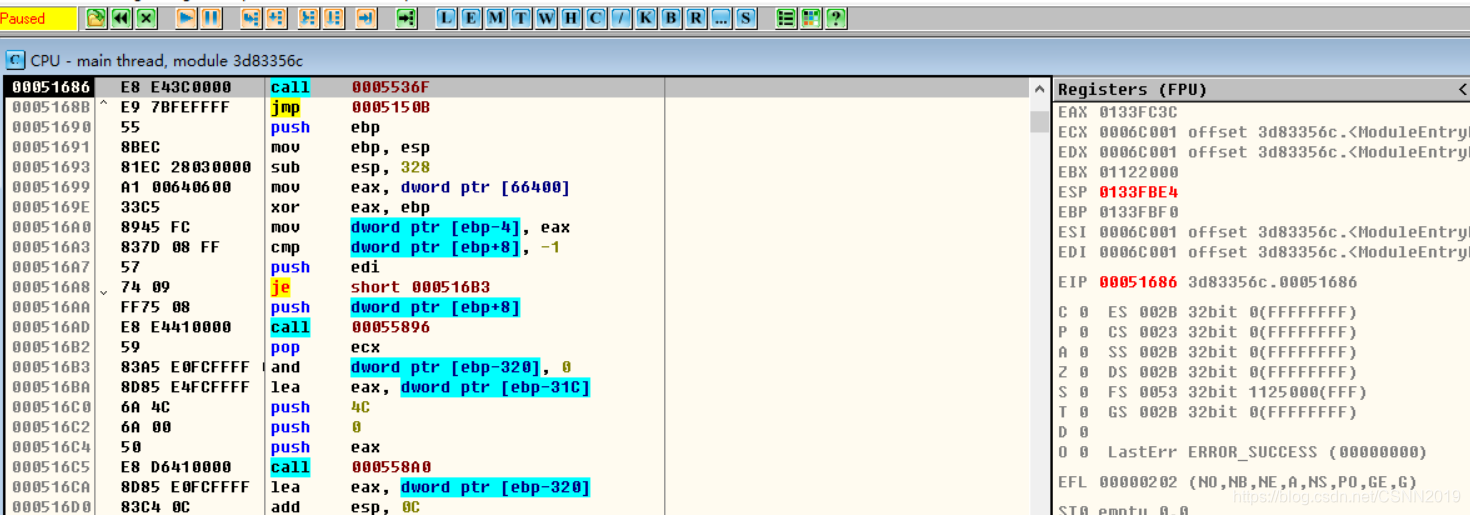The image size is (1470, 515).
Task: Toggle the C carry flag value
Action: [x=1083, y=312]
